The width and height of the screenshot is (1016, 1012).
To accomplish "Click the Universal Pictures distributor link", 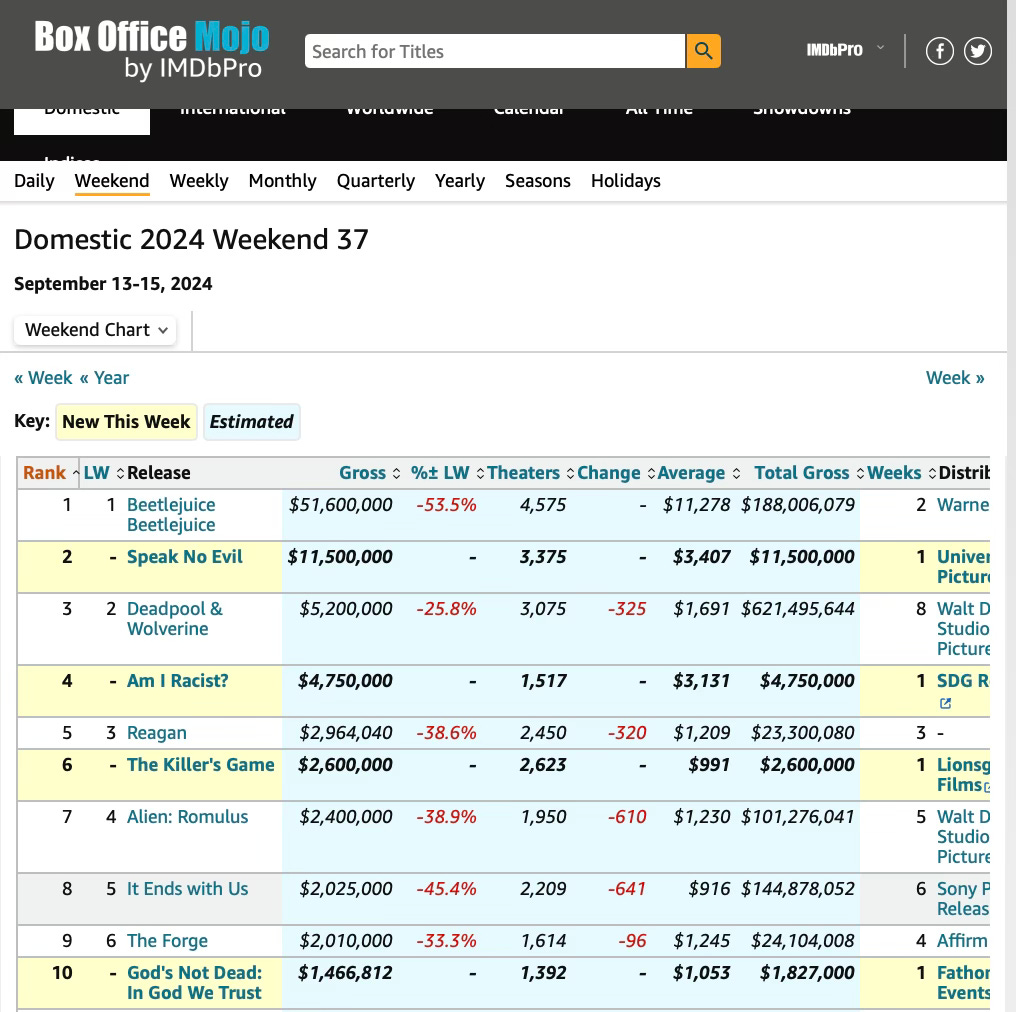I will point(963,567).
